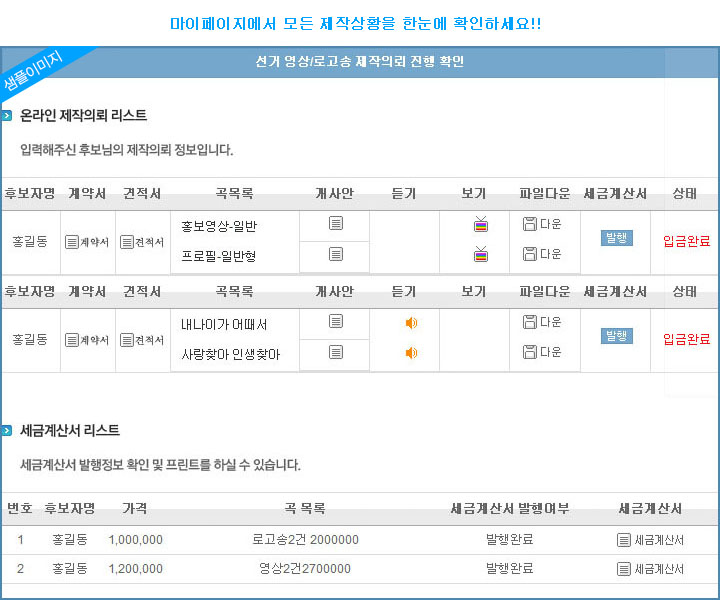Download the file for 내나이가 어때서

coord(543,322)
